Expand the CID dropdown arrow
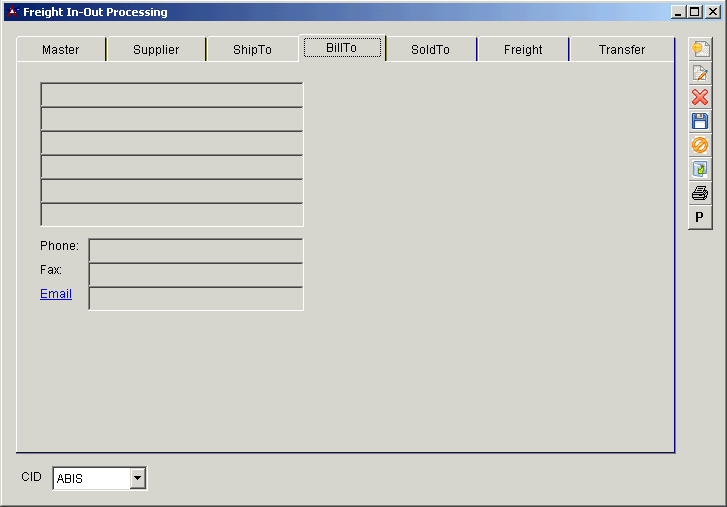The width and height of the screenshot is (727, 507). click(138, 479)
